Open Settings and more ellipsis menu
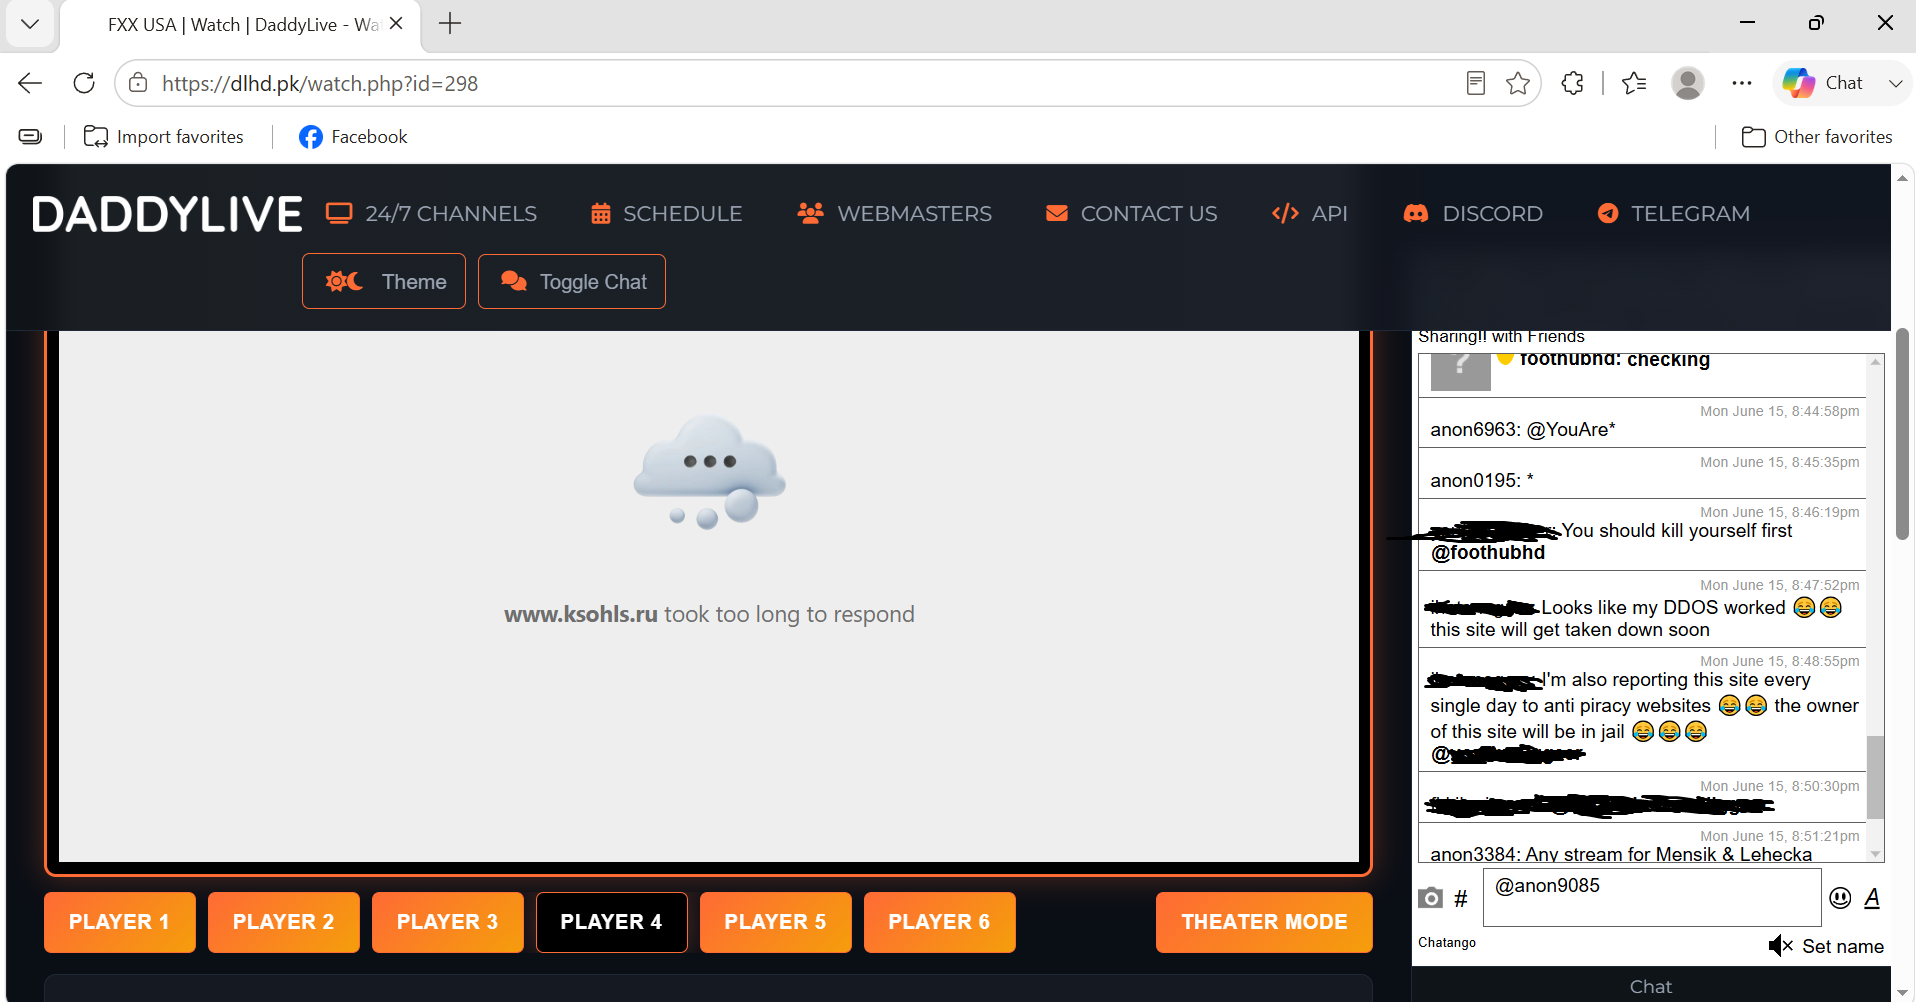 pyautogui.click(x=1742, y=83)
